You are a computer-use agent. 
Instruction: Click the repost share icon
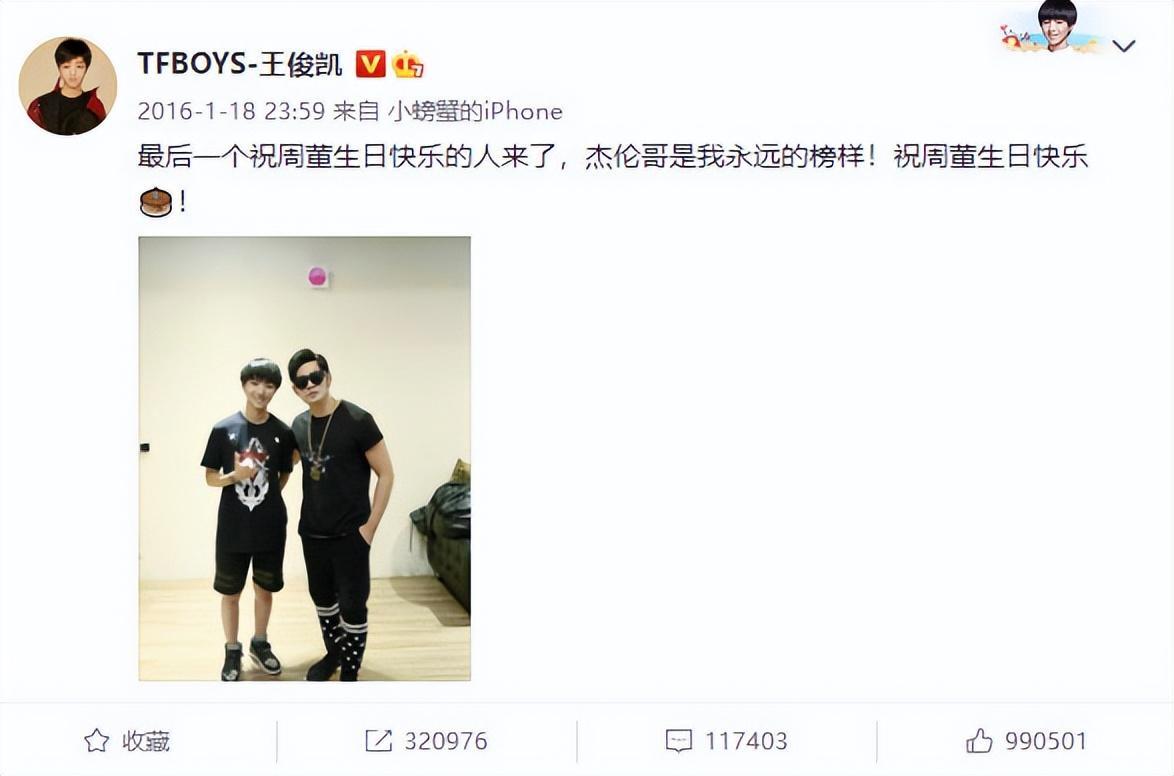378,741
